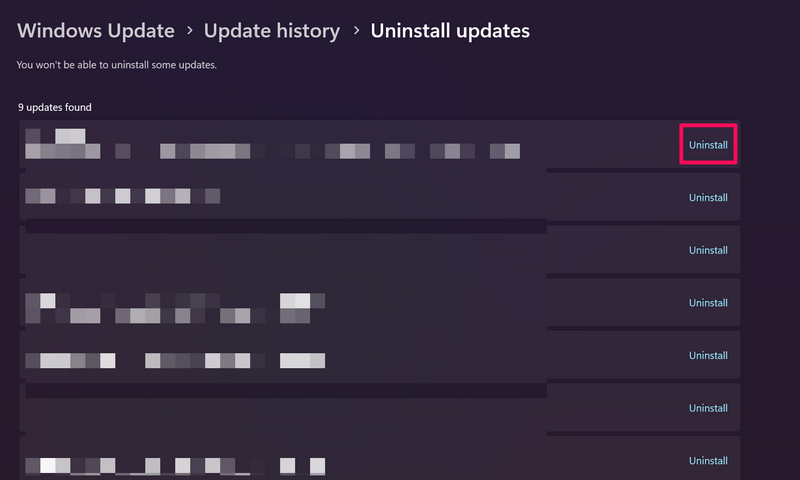Uninstall the third listed update
The height and width of the screenshot is (480, 800).
pos(708,250)
